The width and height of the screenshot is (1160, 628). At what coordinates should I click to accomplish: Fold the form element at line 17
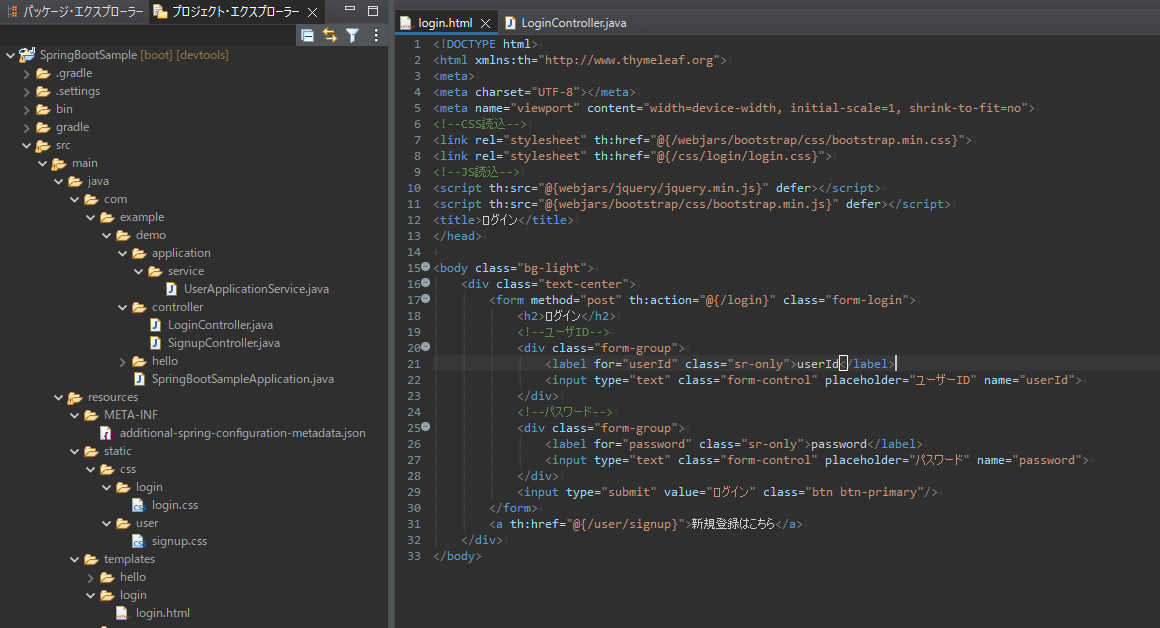pos(425,300)
